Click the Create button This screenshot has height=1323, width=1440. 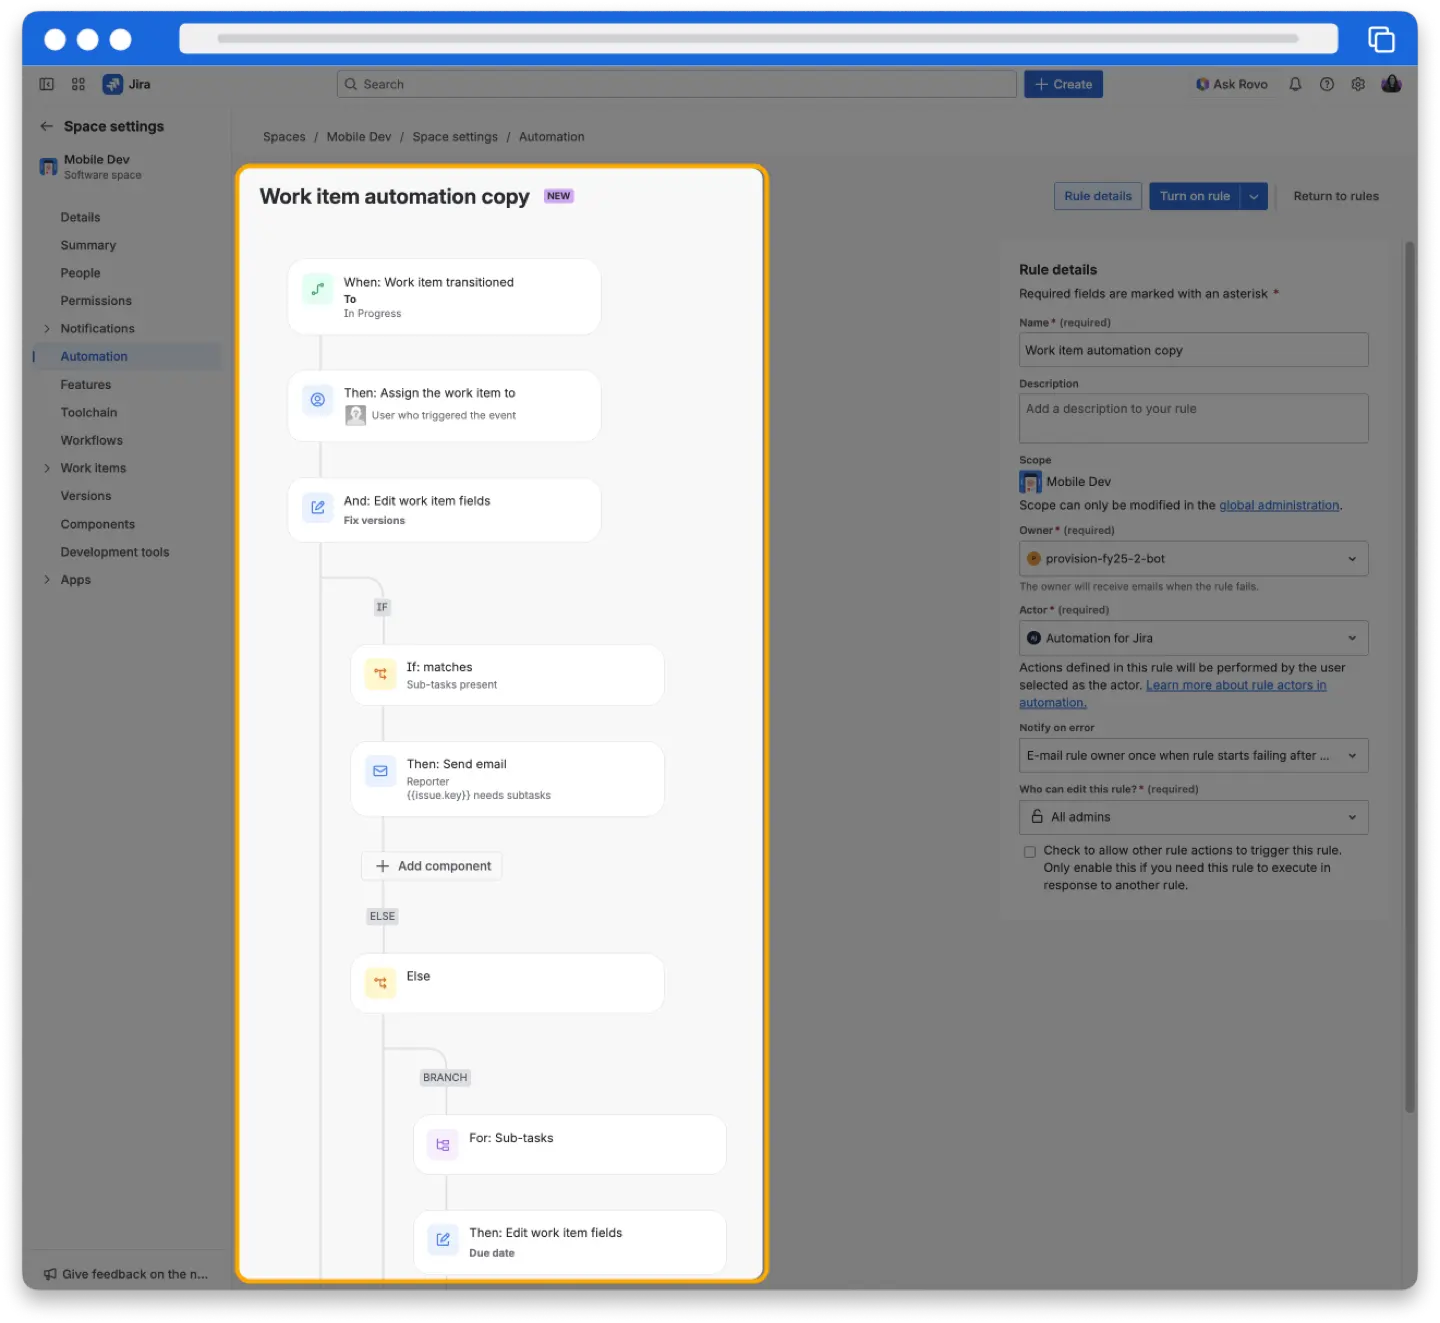1063,84
